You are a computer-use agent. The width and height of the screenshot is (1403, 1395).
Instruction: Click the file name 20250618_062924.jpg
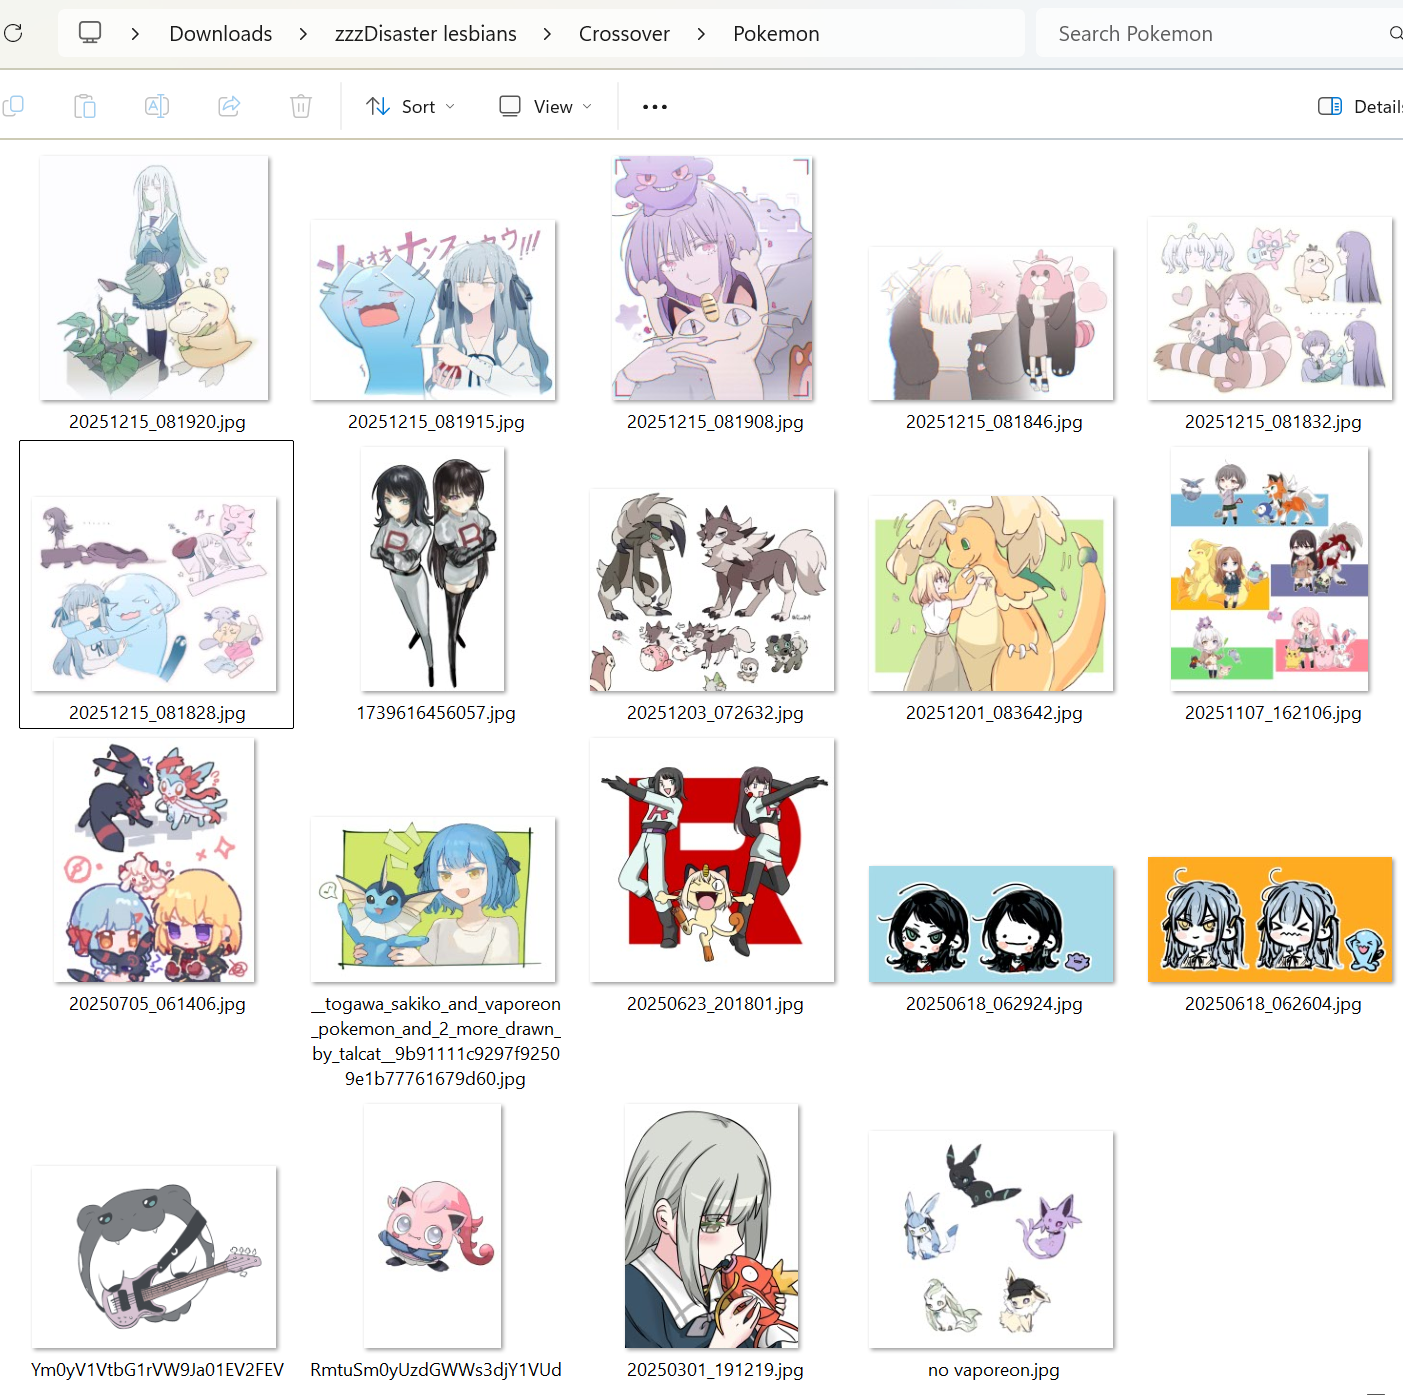994,1004
